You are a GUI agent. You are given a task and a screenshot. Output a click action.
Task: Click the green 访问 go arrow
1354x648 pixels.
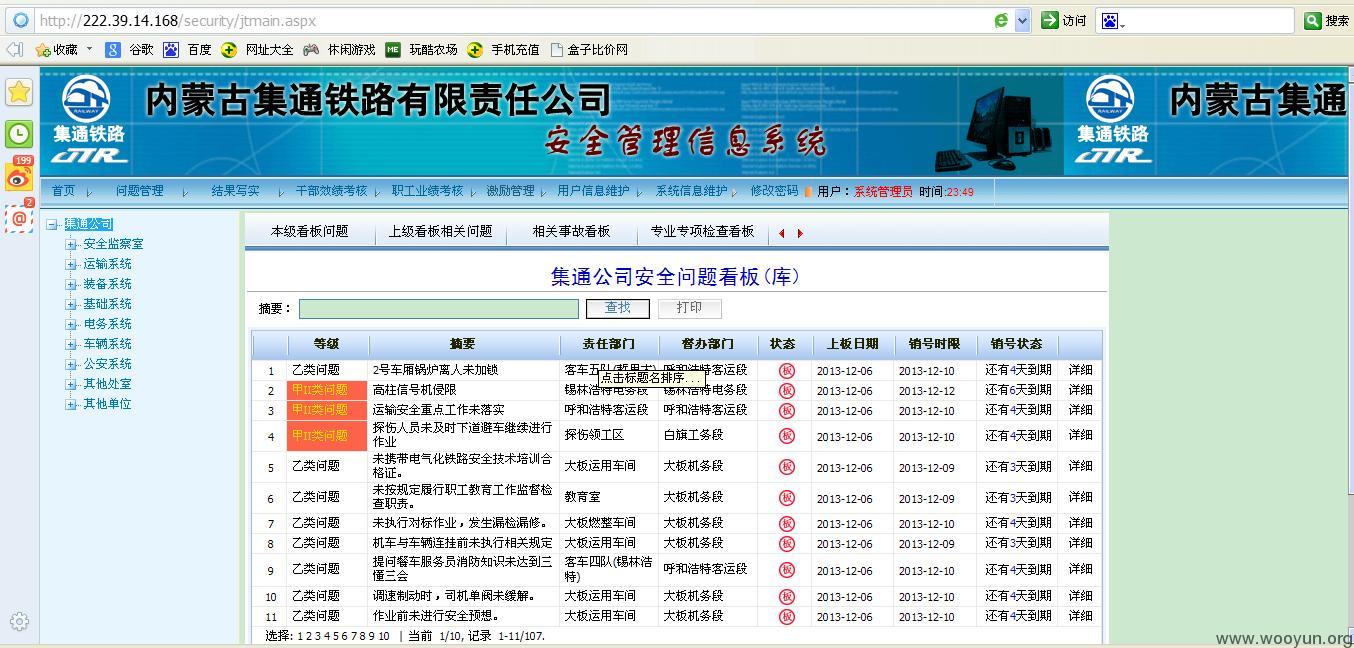1050,20
